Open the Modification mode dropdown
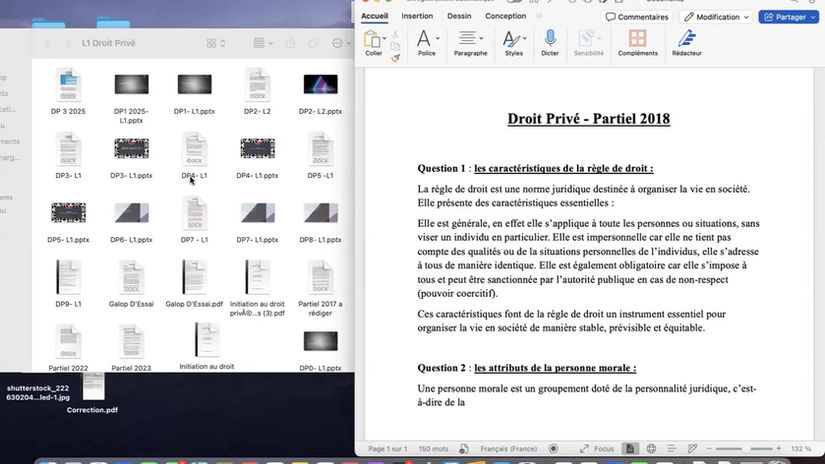The width and height of the screenshot is (825, 464). click(716, 17)
